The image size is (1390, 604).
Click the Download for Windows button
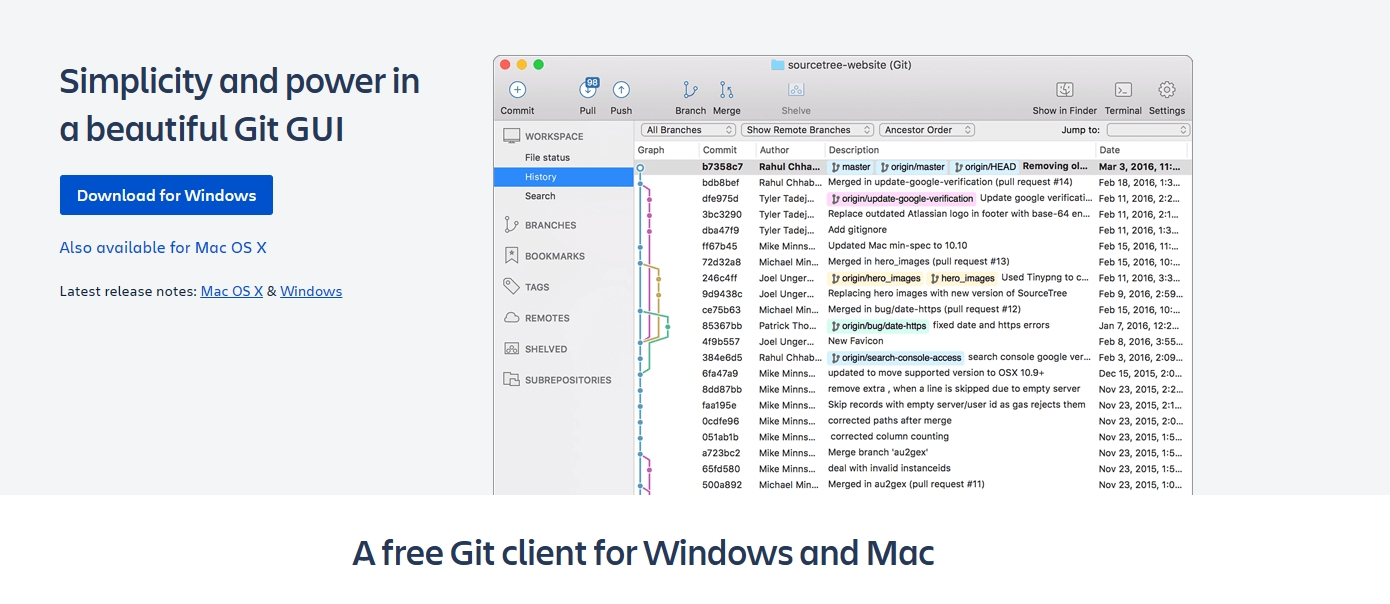coord(166,195)
